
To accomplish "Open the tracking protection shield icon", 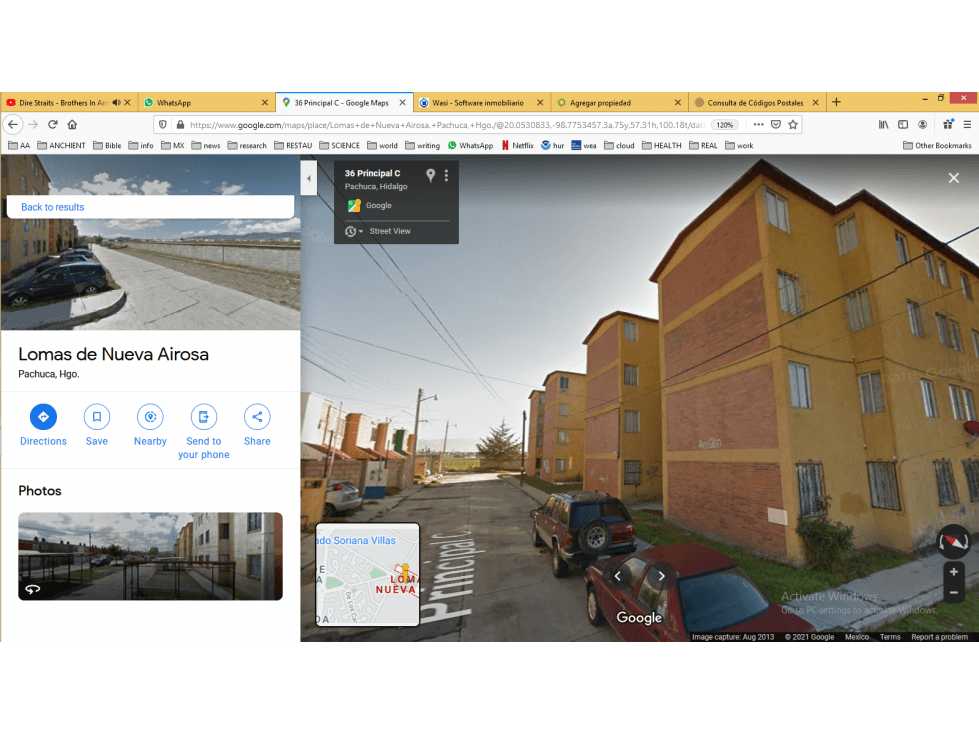I will point(163,124).
